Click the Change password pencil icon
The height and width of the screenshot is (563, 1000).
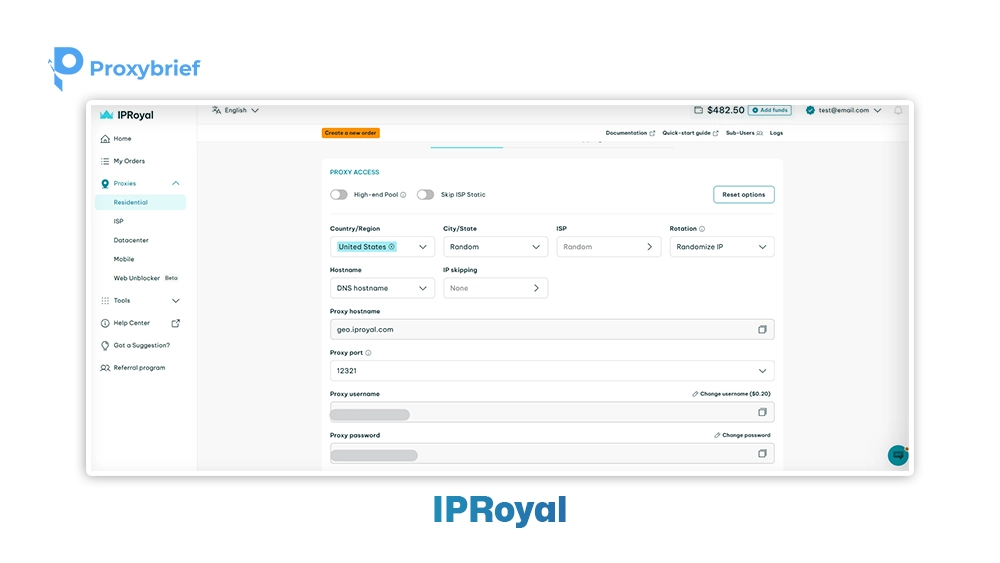coord(717,435)
